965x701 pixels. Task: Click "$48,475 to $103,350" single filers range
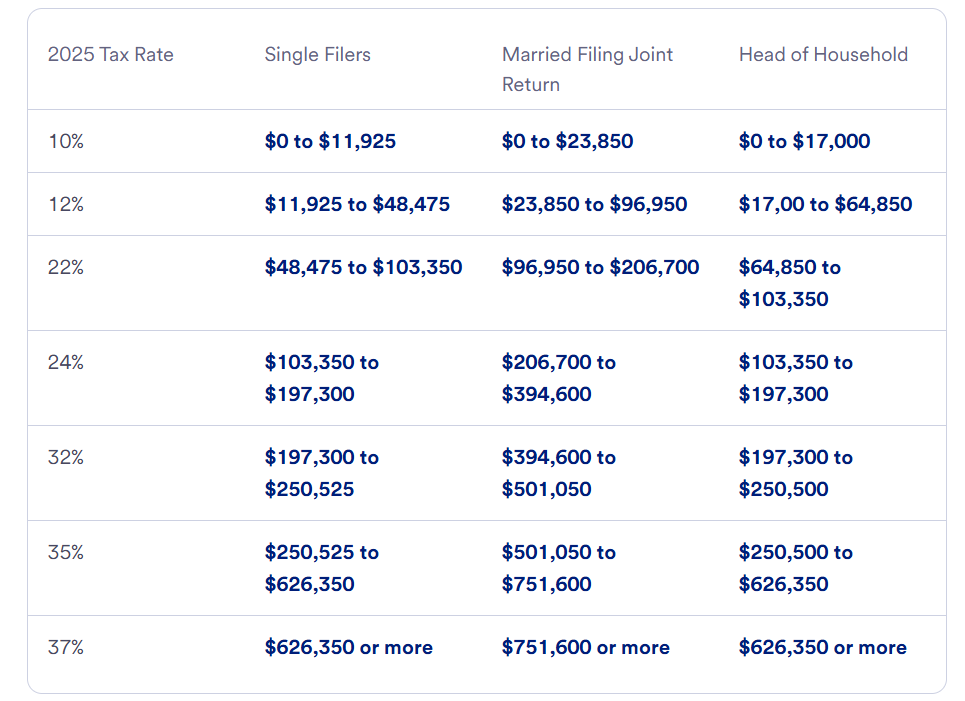pos(363,267)
